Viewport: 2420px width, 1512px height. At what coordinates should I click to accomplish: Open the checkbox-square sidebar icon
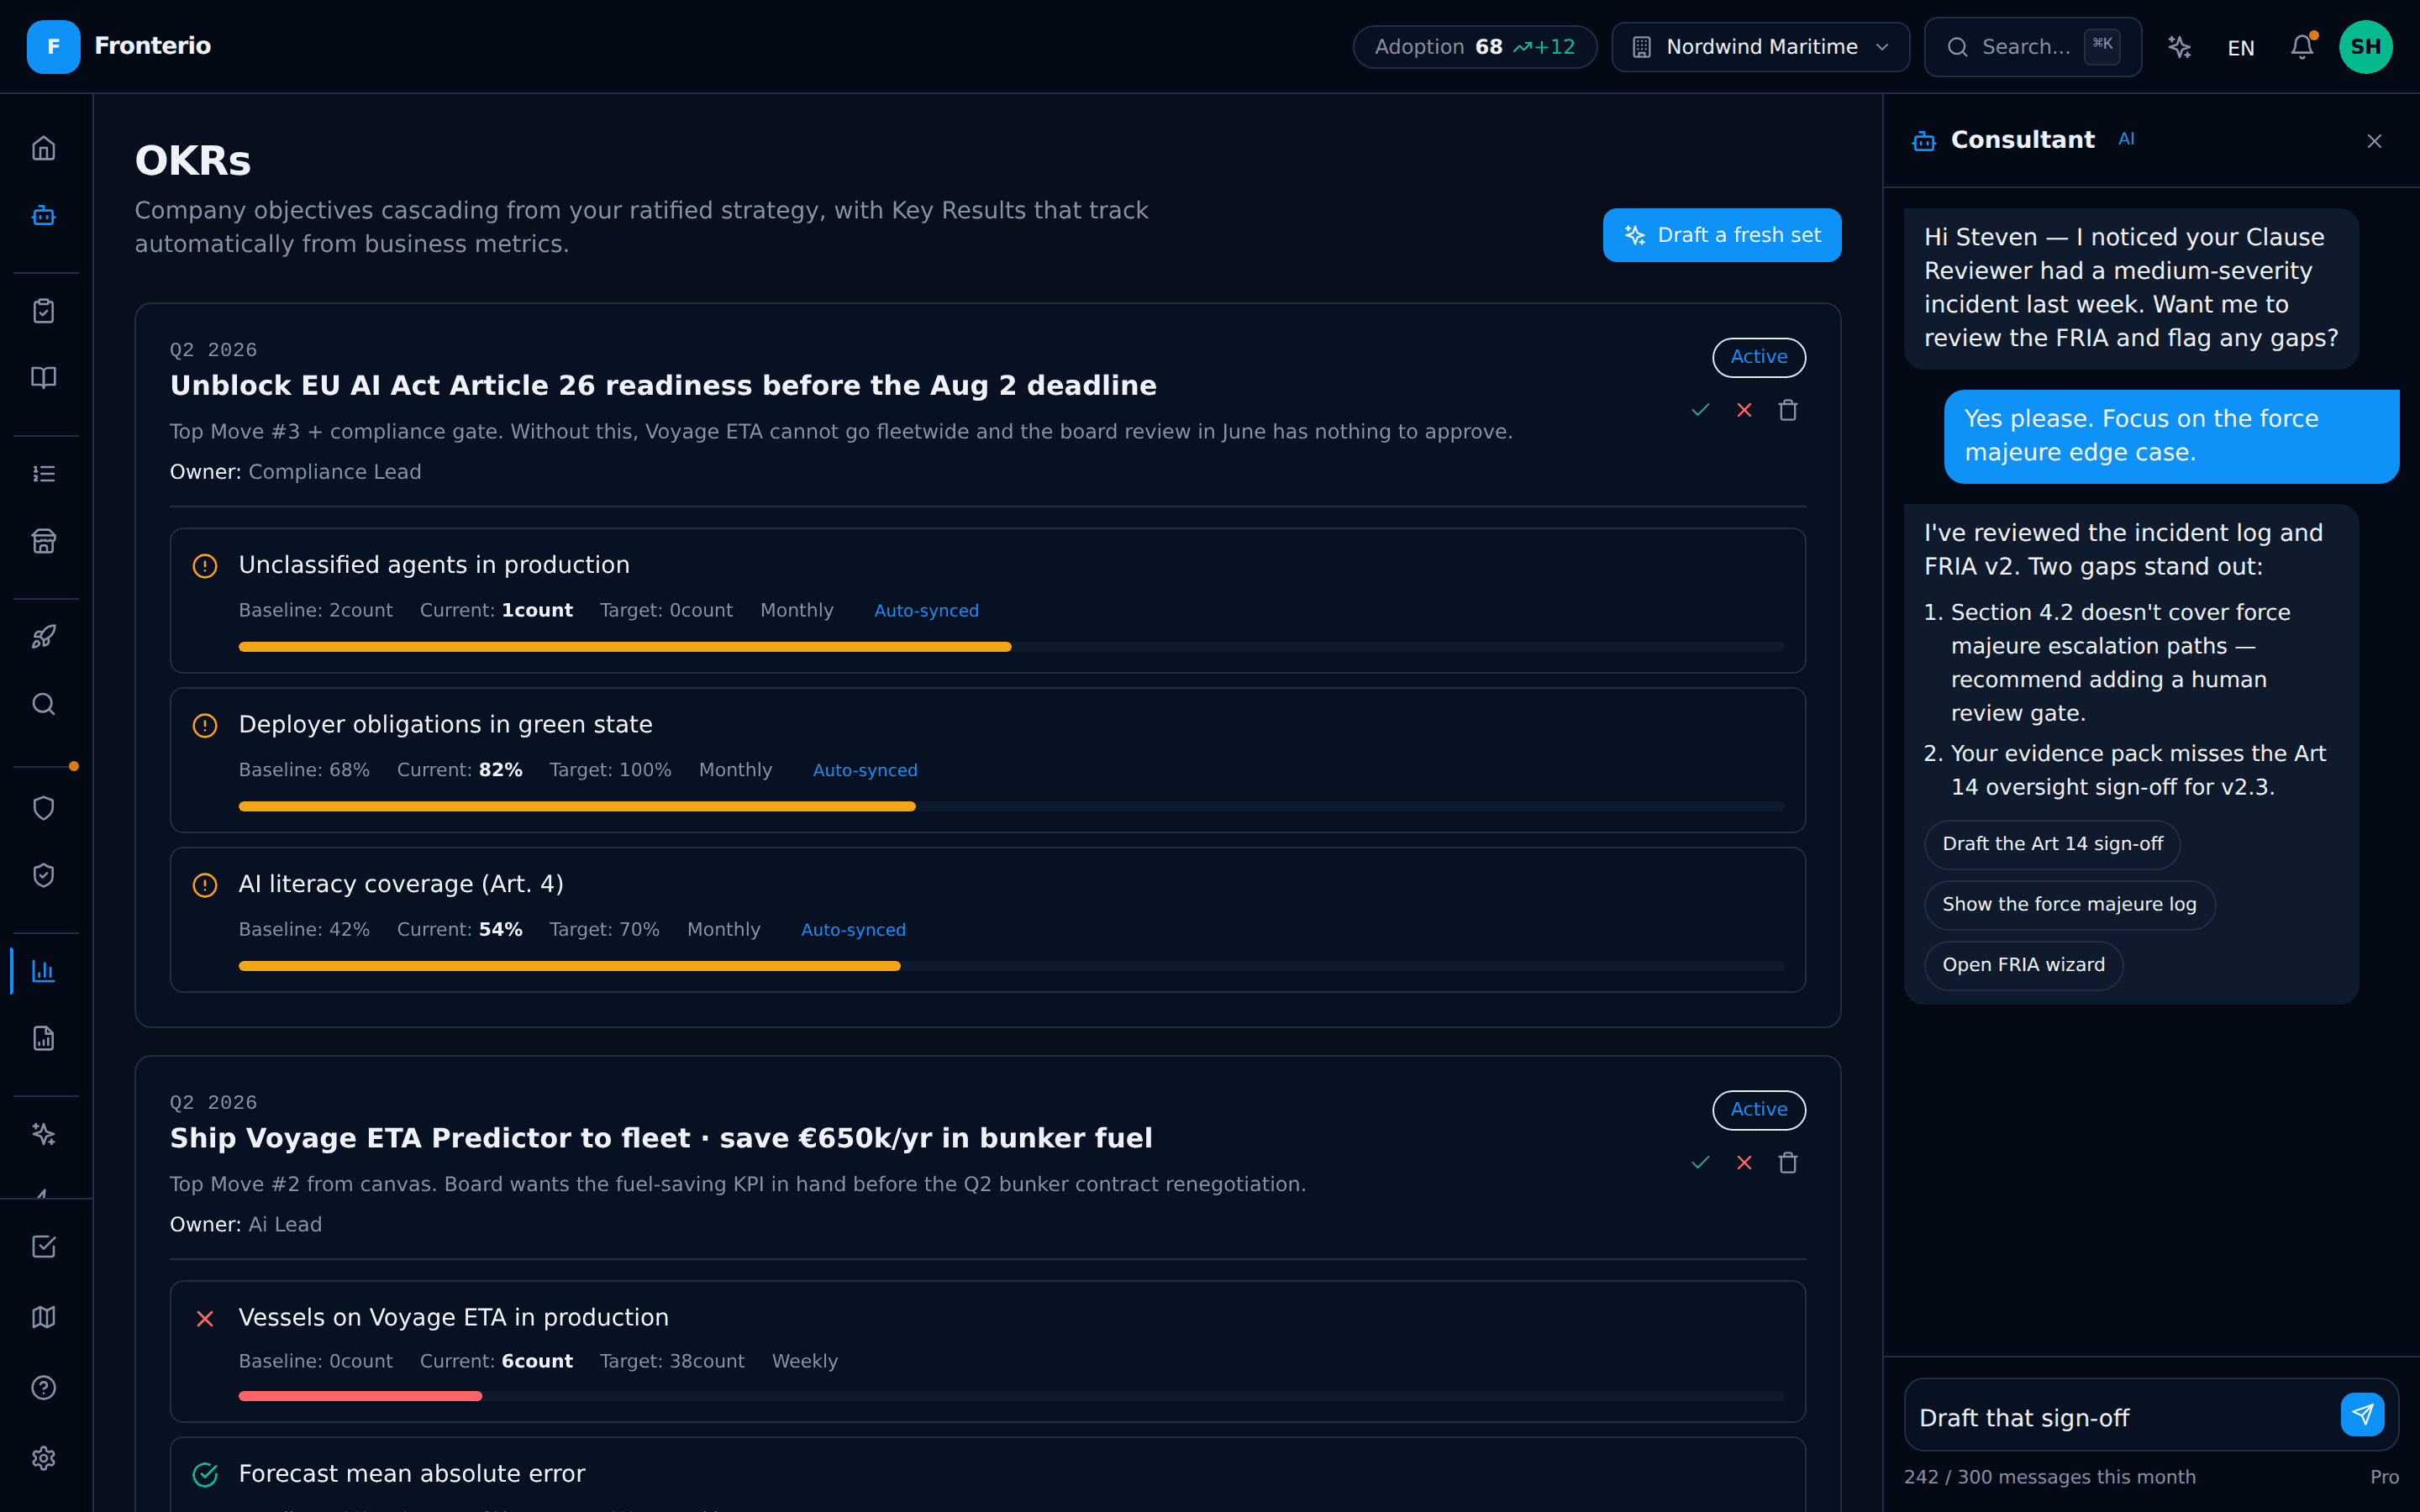[43, 1247]
